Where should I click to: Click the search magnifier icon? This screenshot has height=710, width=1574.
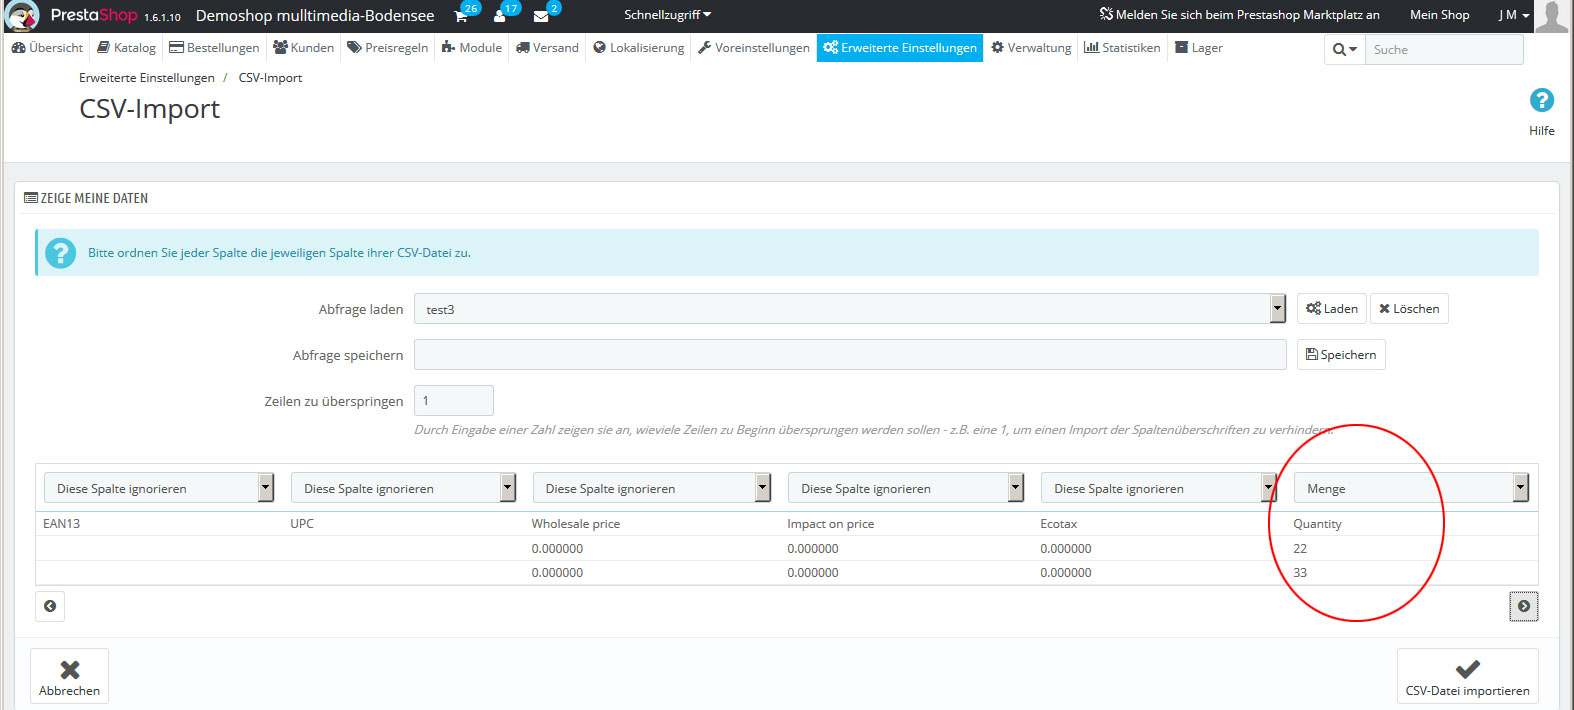pyautogui.click(x=1344, y=49)
